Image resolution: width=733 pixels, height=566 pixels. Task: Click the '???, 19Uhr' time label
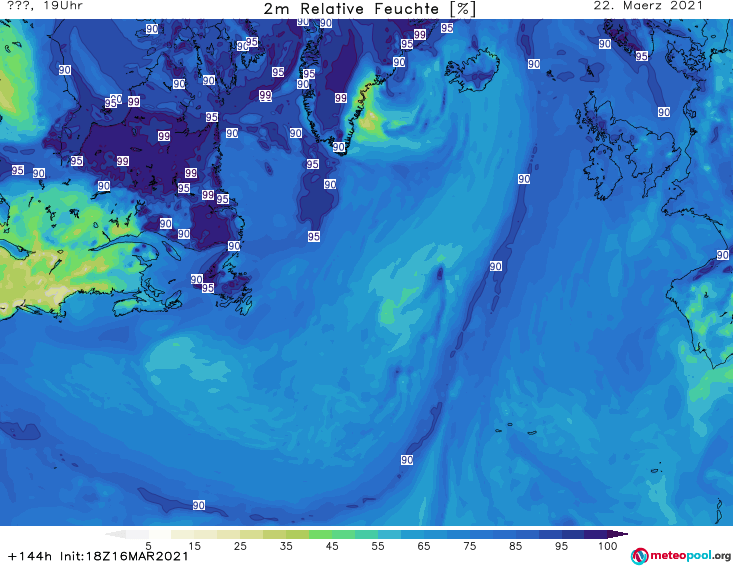coord(45,6)
